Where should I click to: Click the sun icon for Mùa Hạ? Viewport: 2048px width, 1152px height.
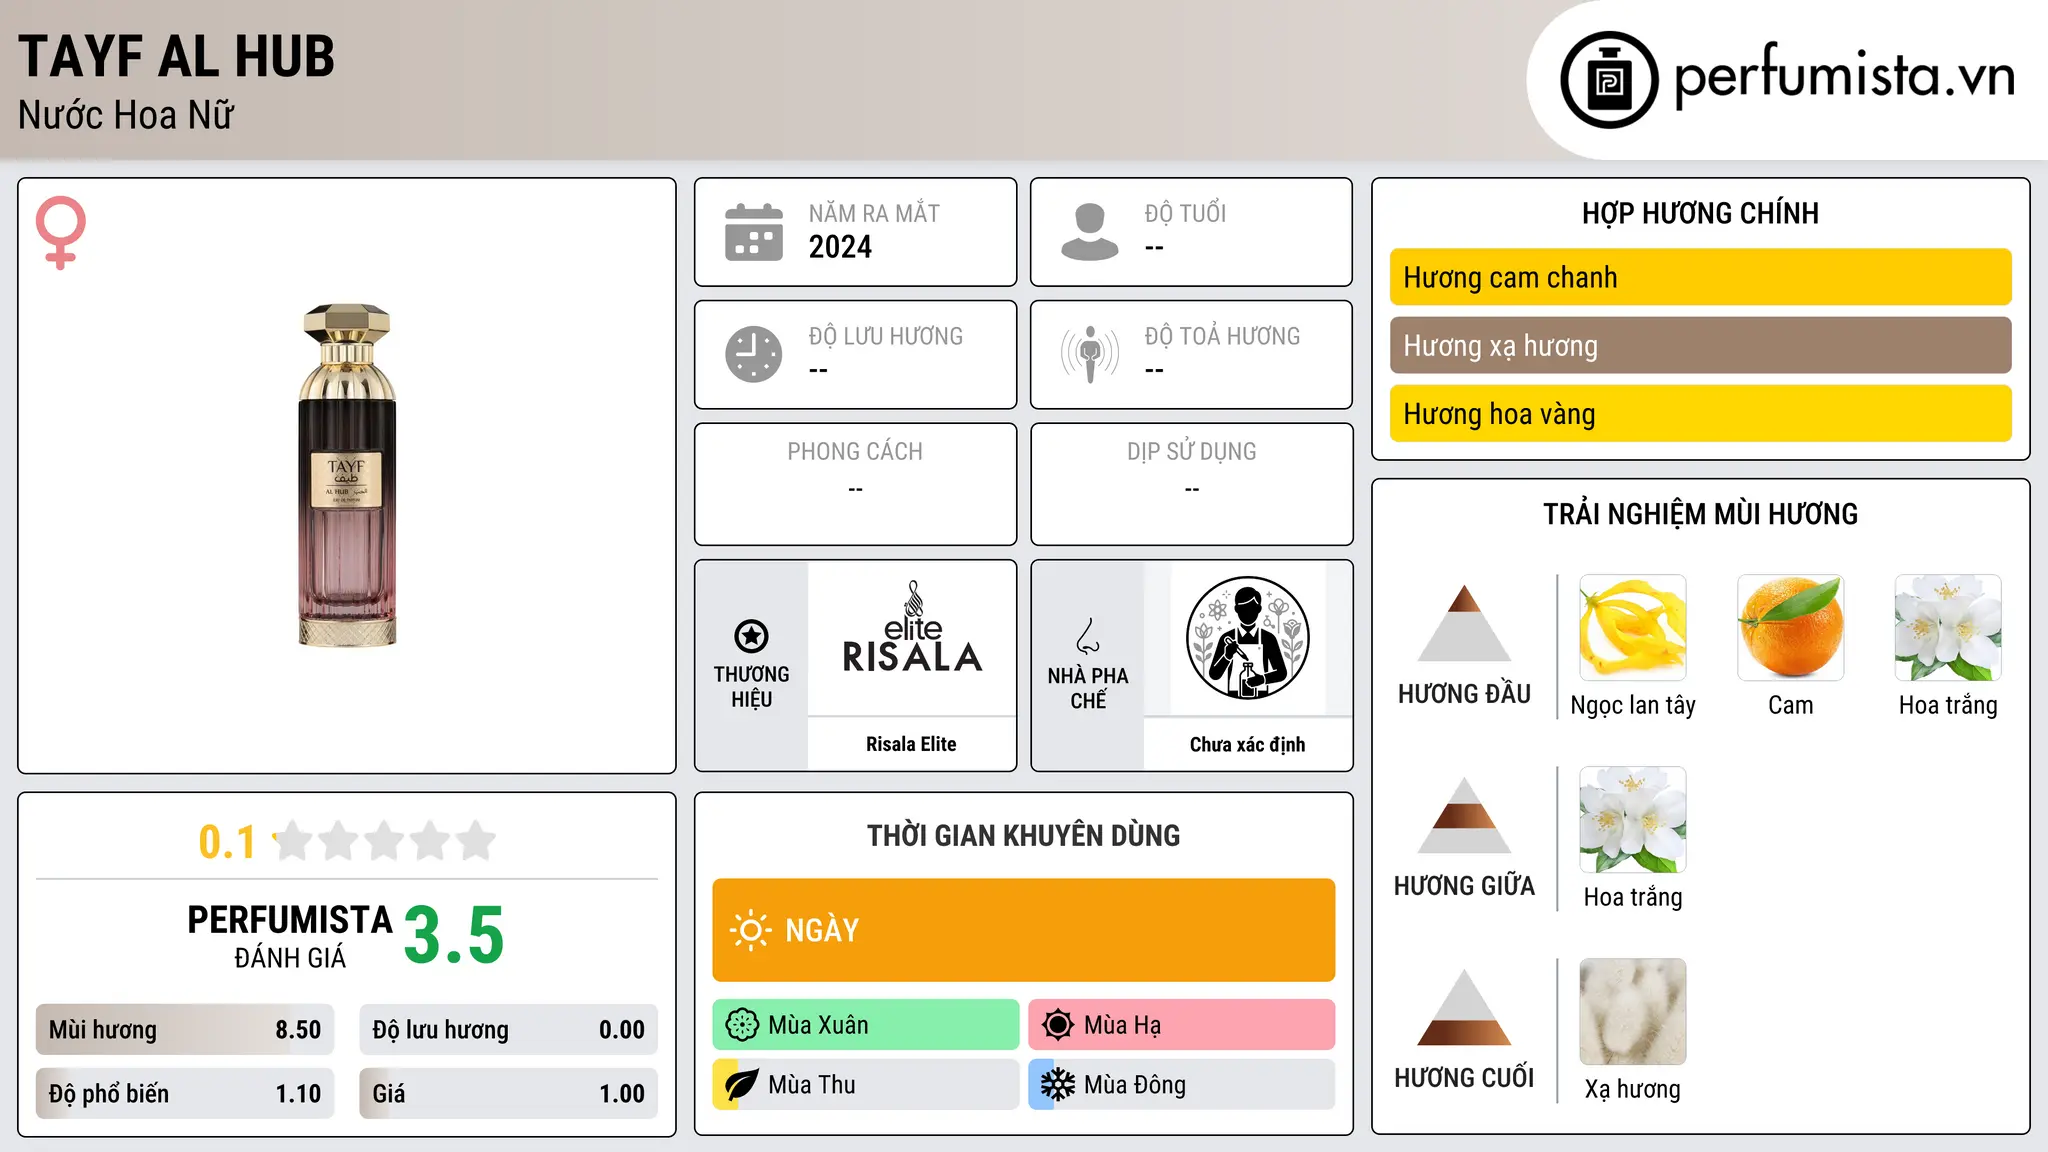point(1058,1025)
